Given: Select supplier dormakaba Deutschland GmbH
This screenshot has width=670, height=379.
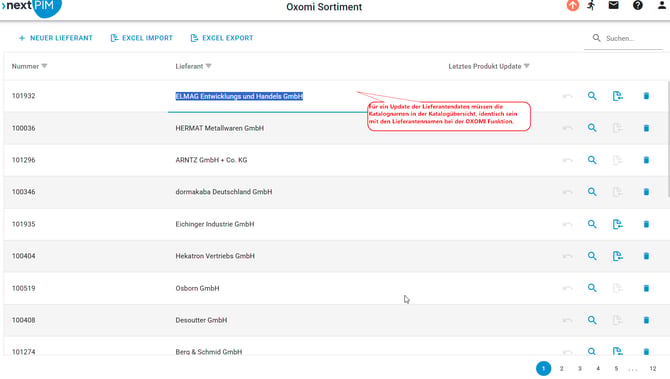Looking at the screenshot, I should [223, 192].
